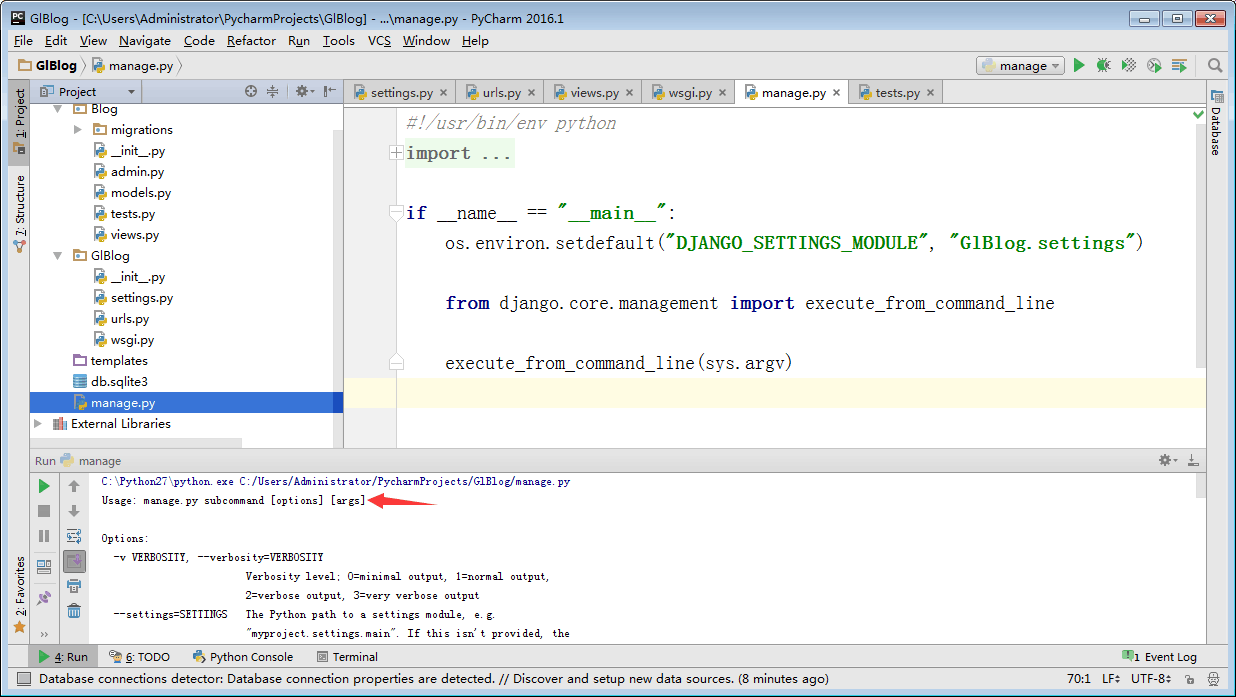
Task: Select models.py in the project tree
Action: (140, 193)
